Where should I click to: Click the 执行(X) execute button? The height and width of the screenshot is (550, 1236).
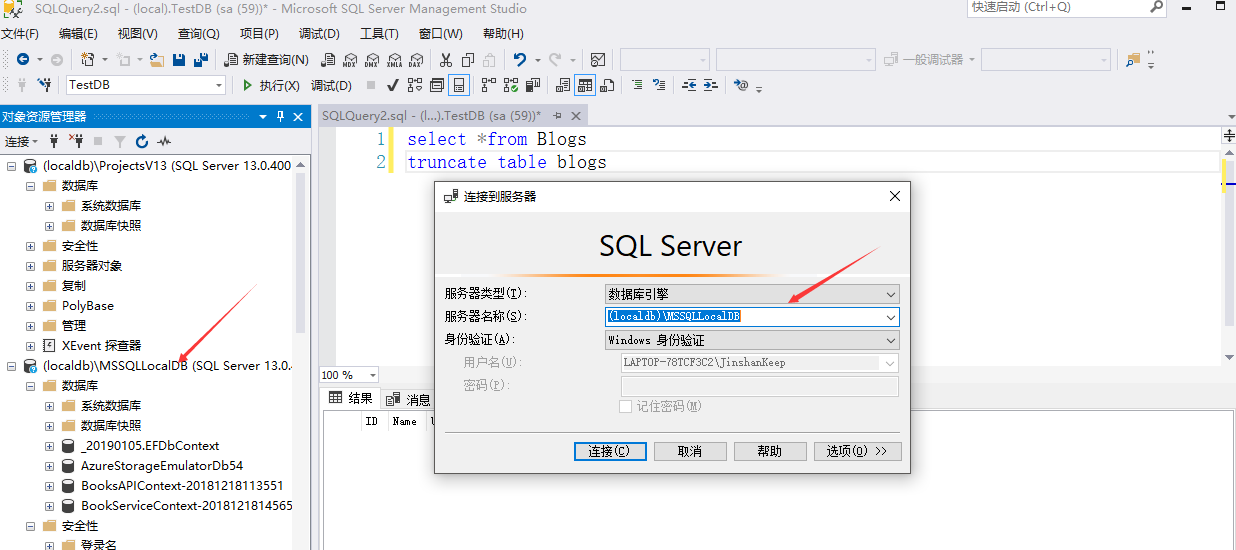270,85
